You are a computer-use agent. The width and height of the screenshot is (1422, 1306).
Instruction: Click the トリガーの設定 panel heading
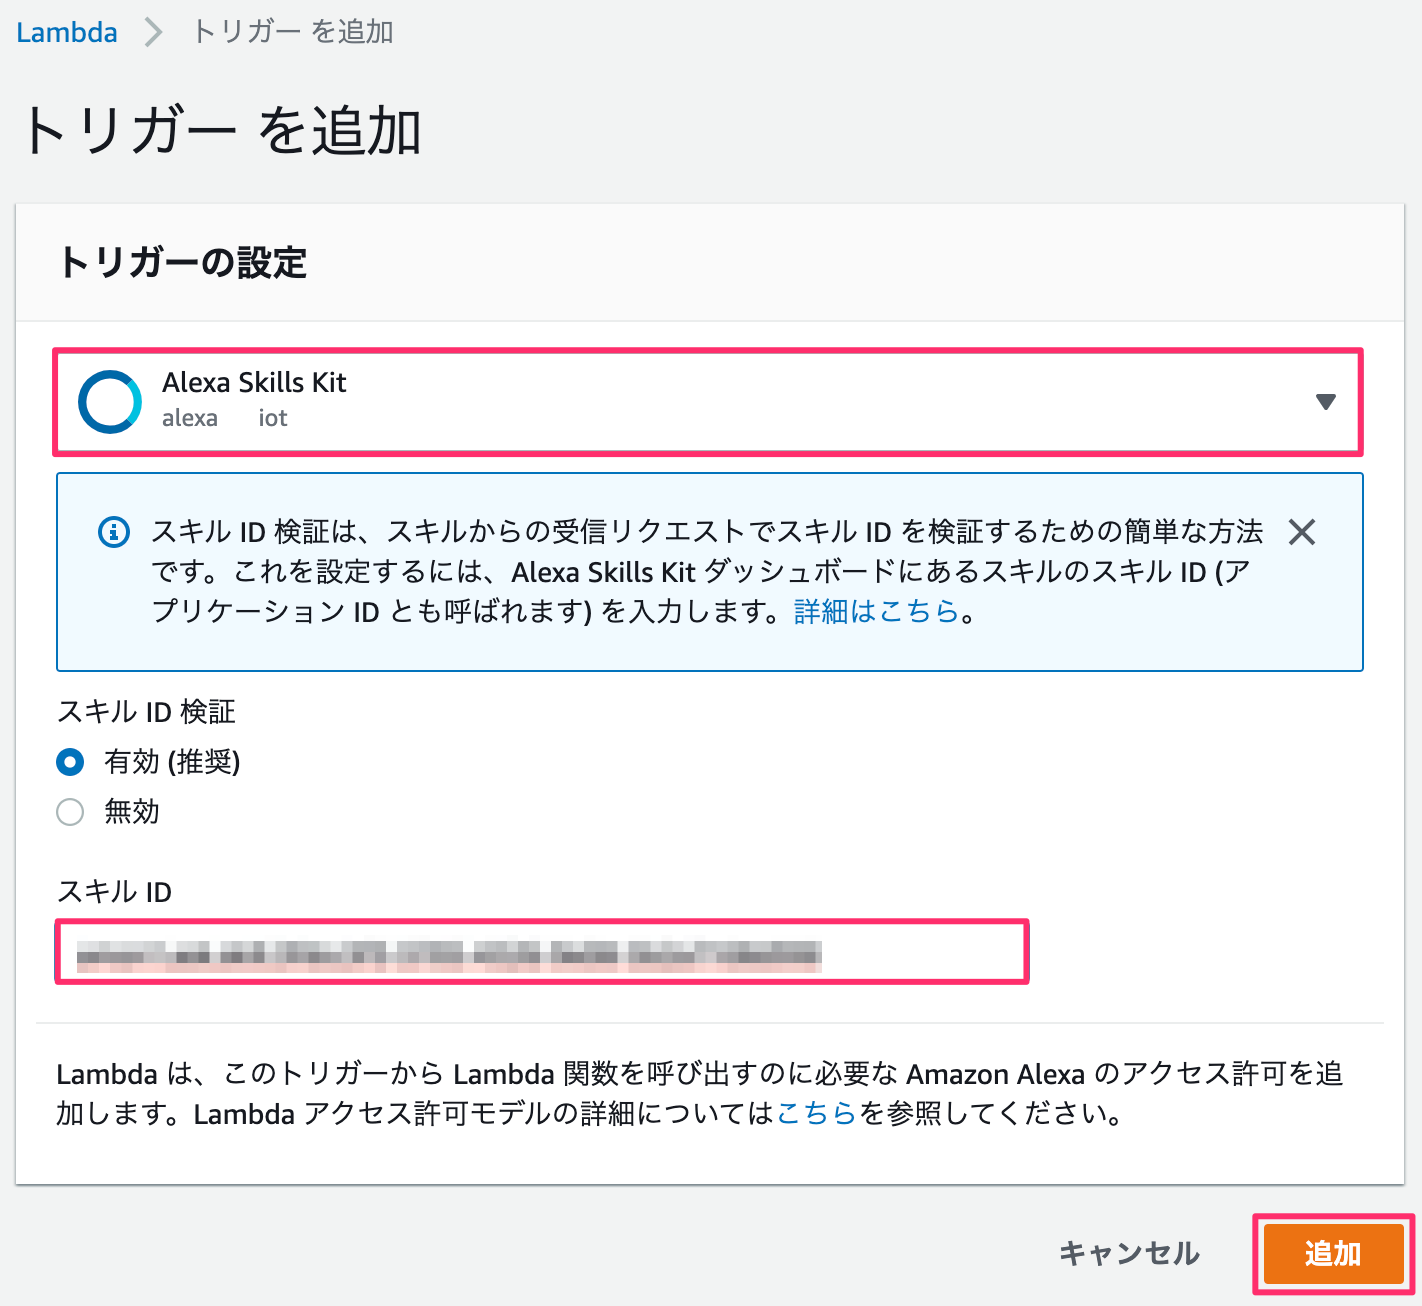pos(183,263)
